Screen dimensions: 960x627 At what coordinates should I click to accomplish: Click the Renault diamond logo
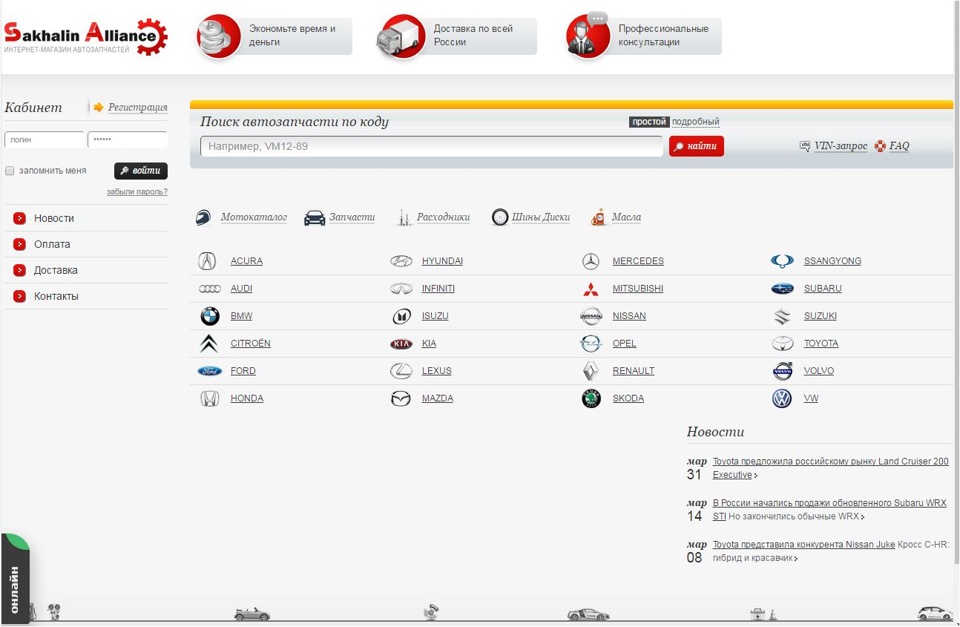pos(590,371)
